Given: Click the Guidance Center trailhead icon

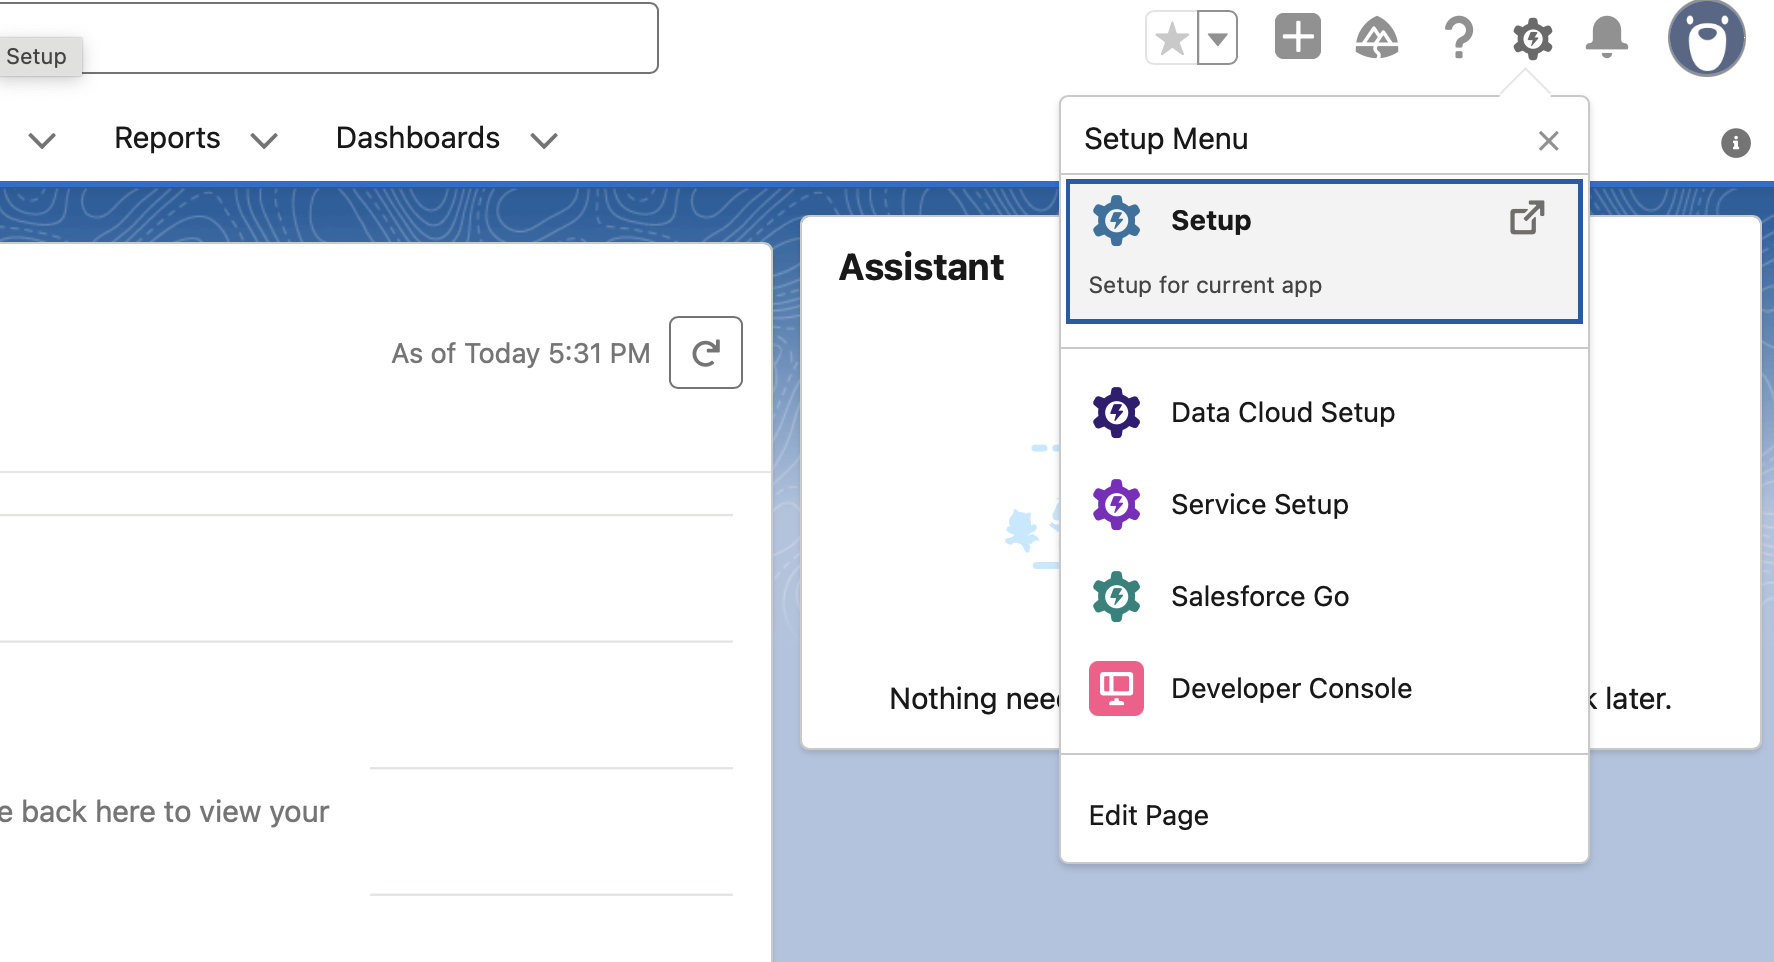Looking at the screenshot, I should tap(1377, 38).
